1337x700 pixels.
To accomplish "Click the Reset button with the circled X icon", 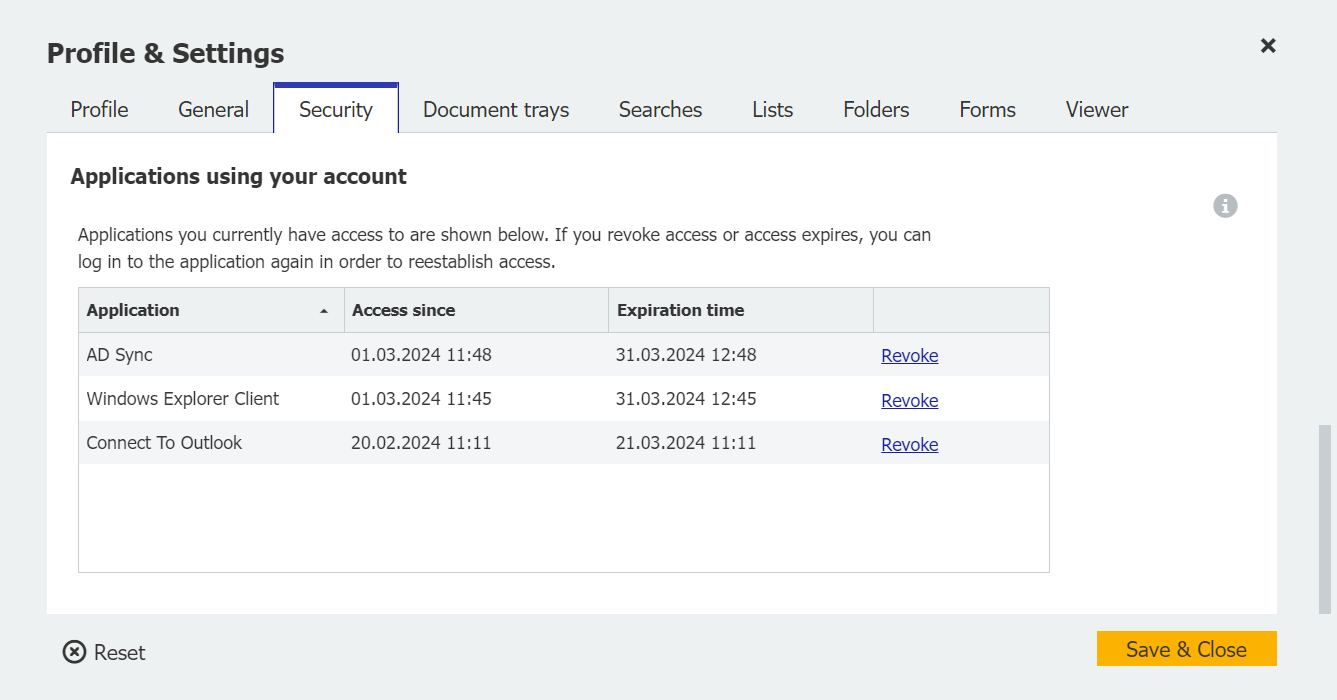I will coord(104,652).
